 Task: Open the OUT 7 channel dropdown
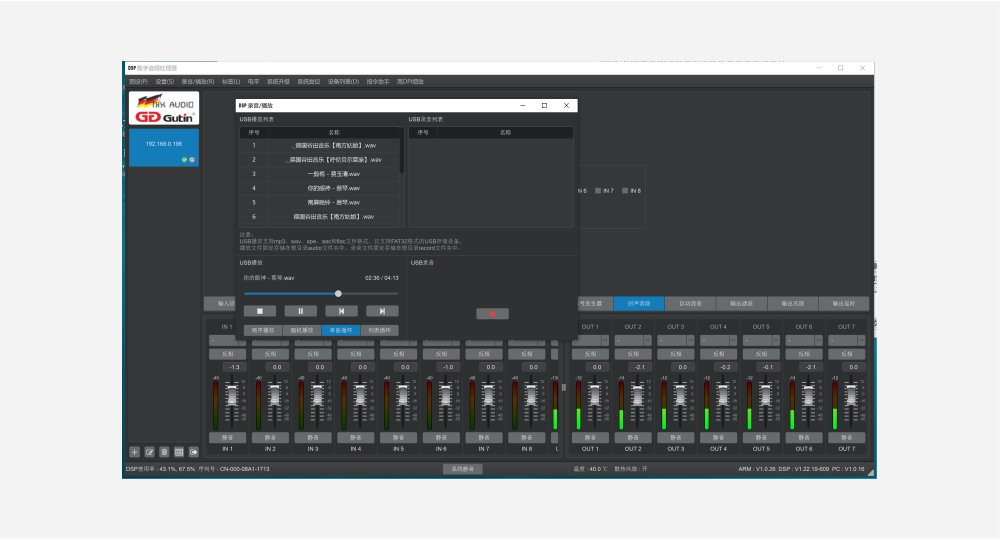tap(846, 341)
